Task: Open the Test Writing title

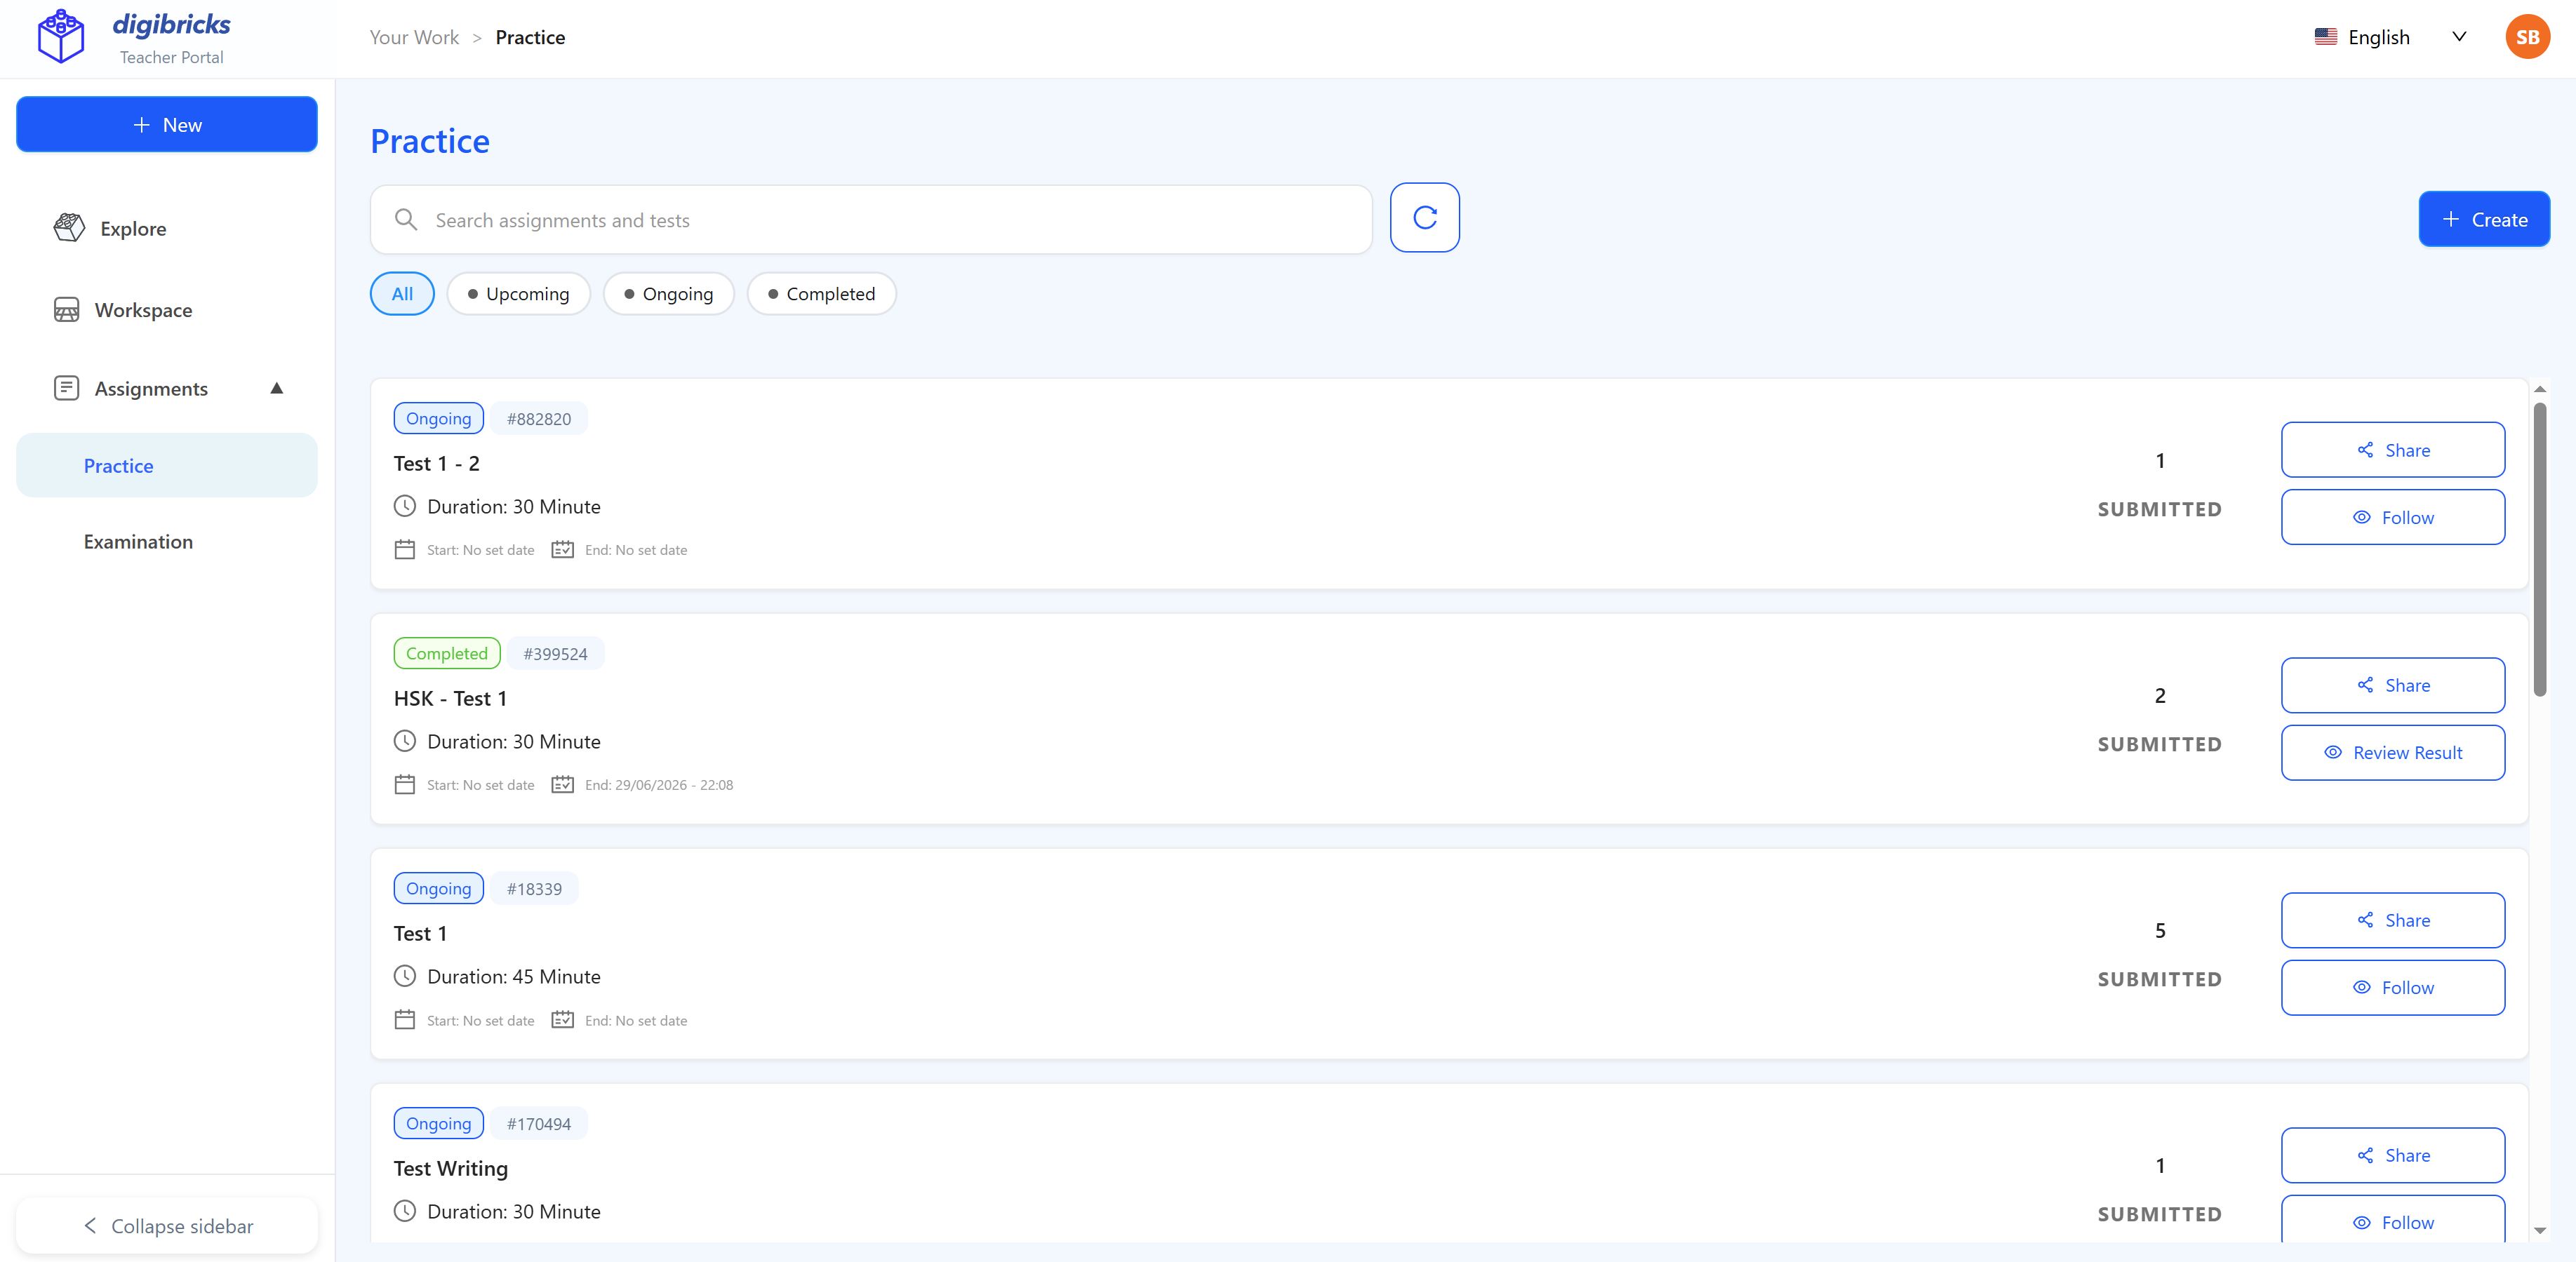Action: click(x=450, y=1168)
